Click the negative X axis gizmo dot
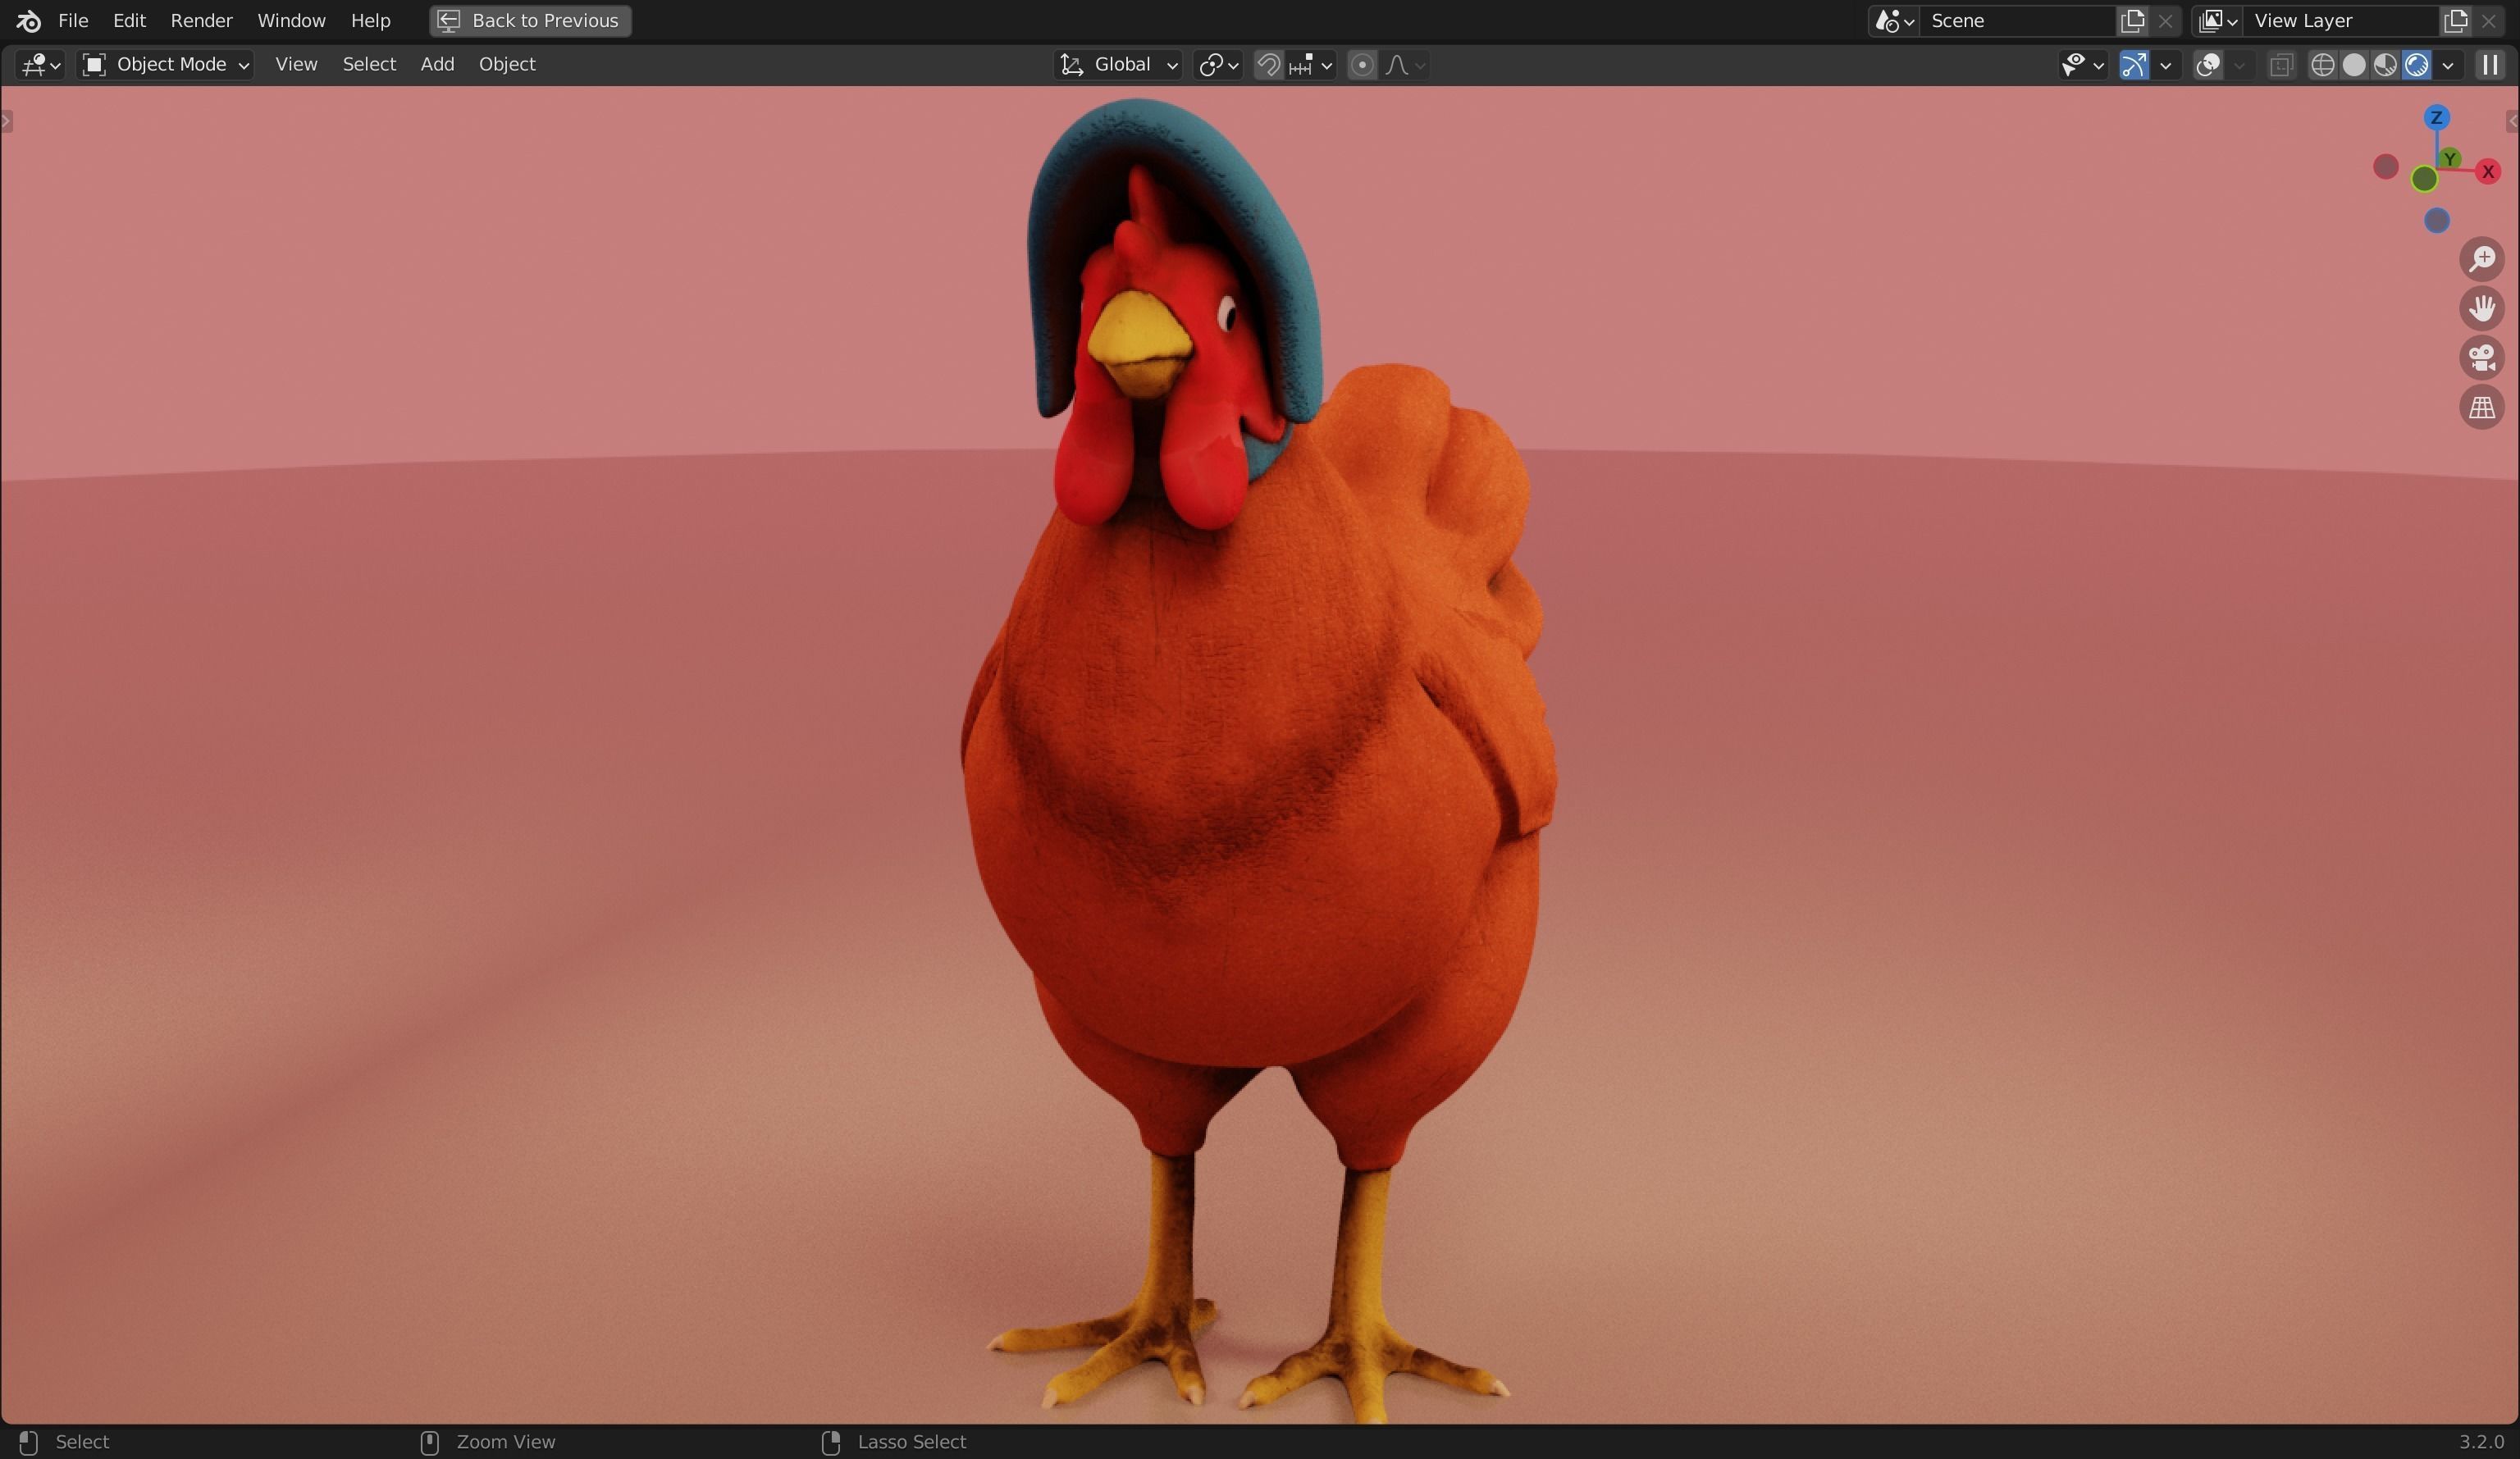Viewport: 2520px width, 1459px height. tap(2386, 167)
